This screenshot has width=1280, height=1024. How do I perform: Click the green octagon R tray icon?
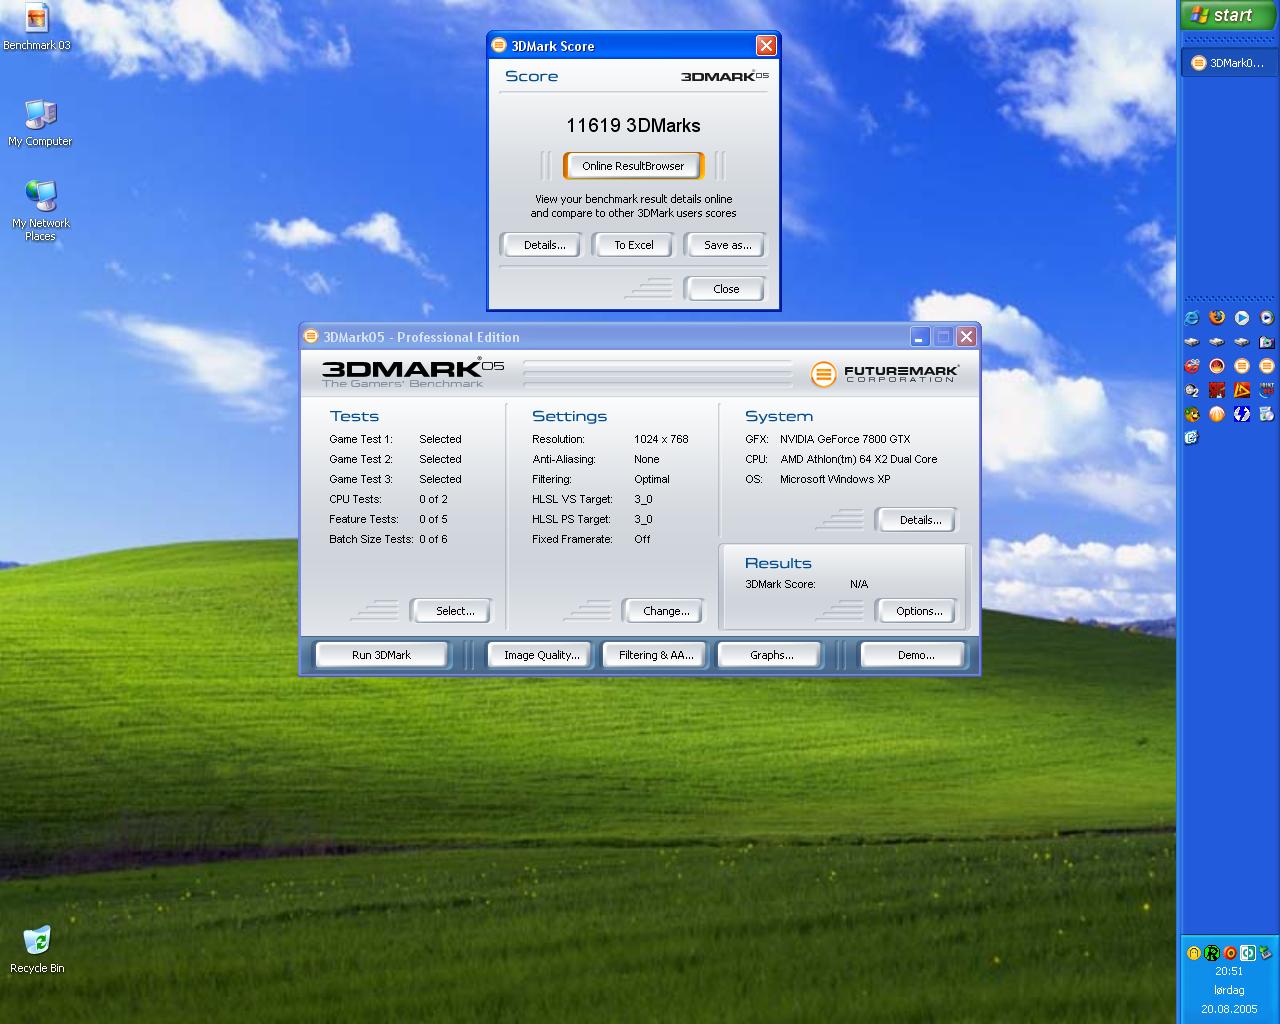click(1212, 953)
